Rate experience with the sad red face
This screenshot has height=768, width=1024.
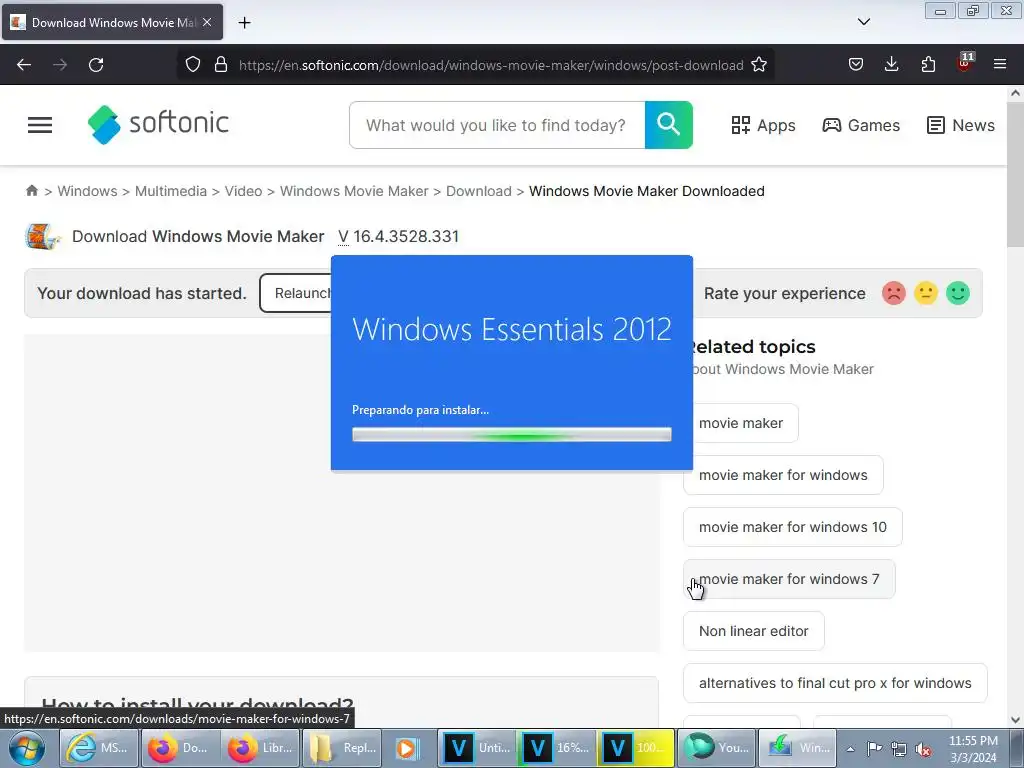click(x=893, y=293)
